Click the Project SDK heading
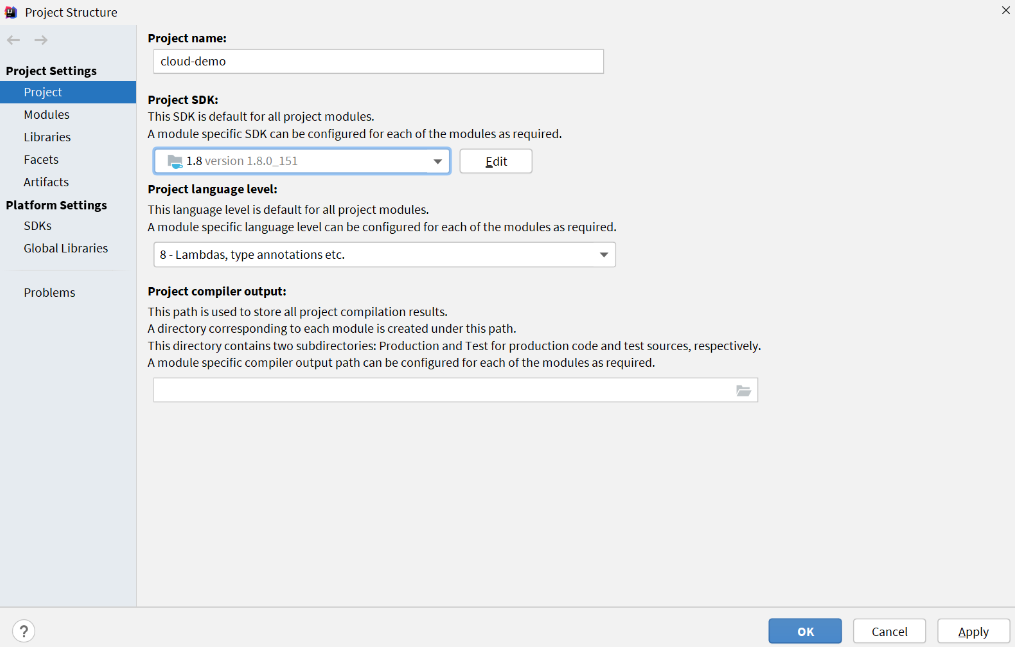The width and height of the screenshot is (1015, 647). point(183,100)
